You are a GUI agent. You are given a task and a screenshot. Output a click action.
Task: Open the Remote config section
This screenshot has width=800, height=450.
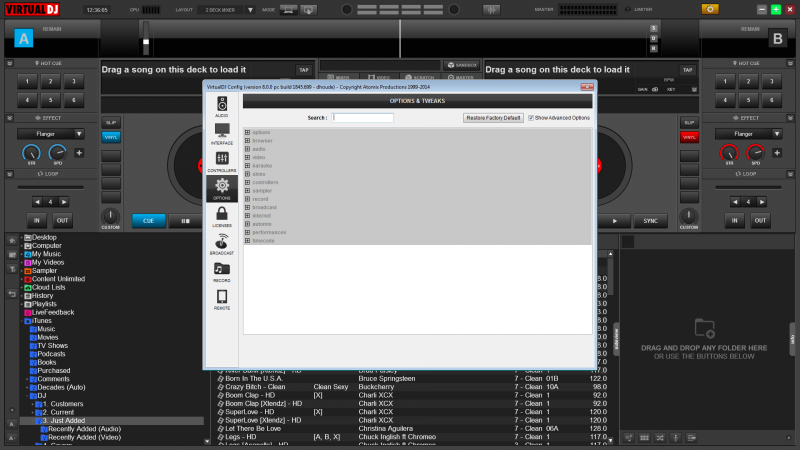tap(221, 299)
